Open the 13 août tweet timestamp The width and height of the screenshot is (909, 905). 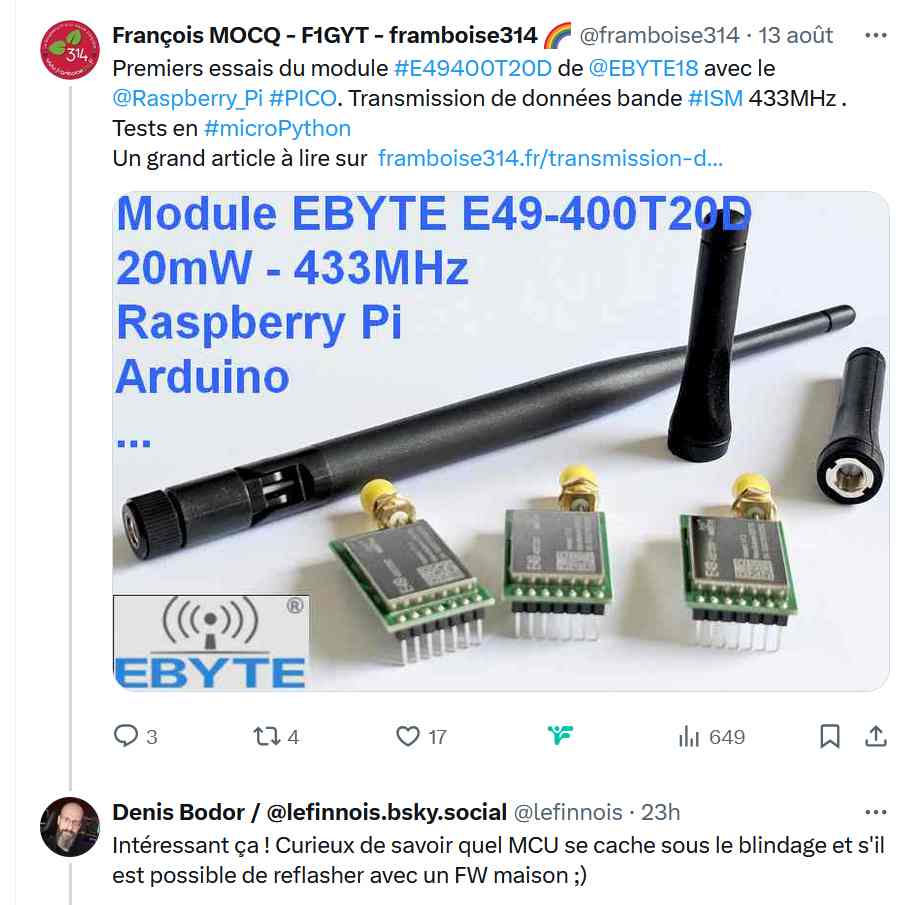tap(795, 35)
